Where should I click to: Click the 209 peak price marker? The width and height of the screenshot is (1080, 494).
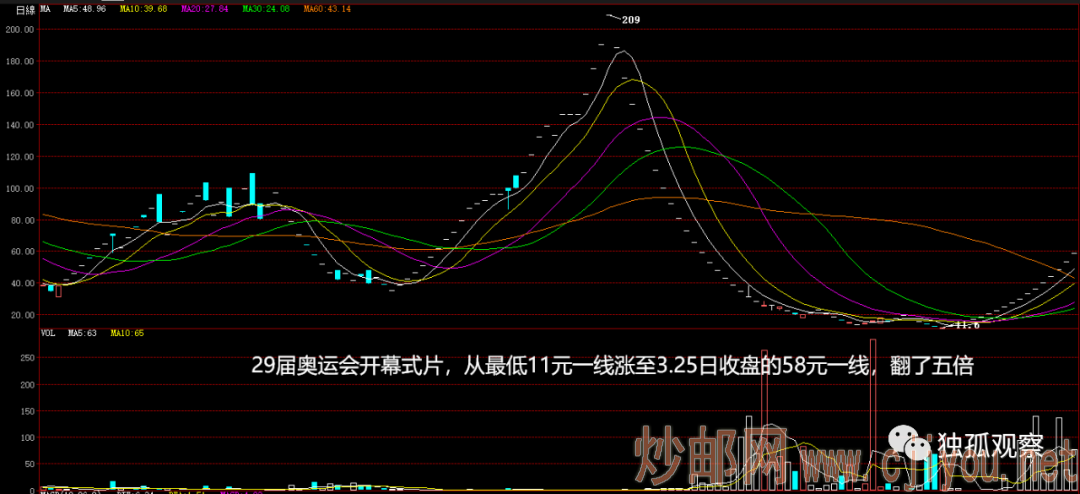coord(632,19)
